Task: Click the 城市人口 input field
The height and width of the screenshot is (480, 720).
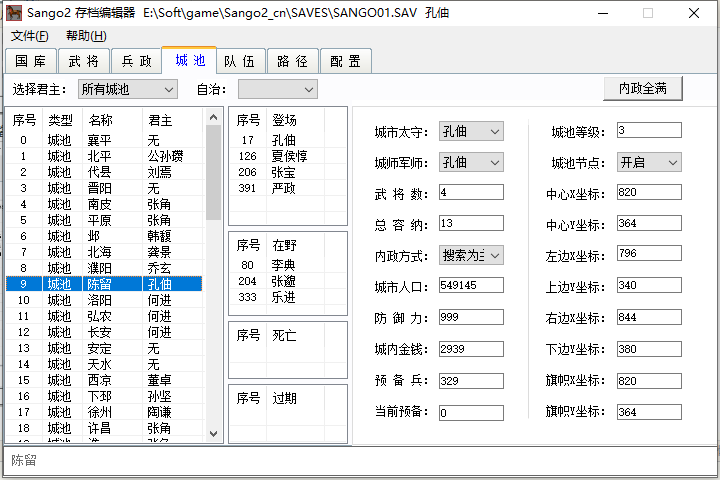Action: click(470, 286)
